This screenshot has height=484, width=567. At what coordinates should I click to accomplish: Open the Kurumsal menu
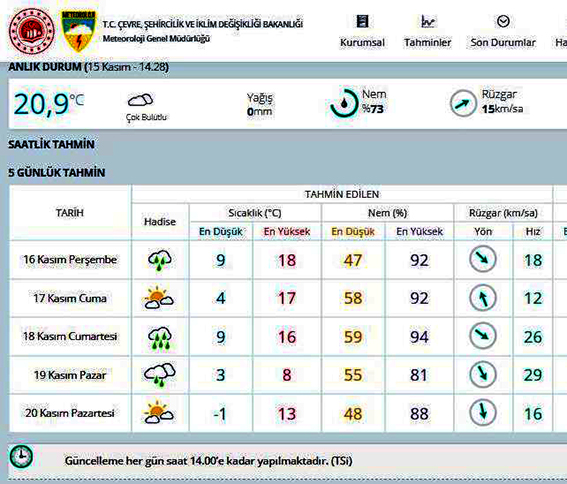point(362,42)
